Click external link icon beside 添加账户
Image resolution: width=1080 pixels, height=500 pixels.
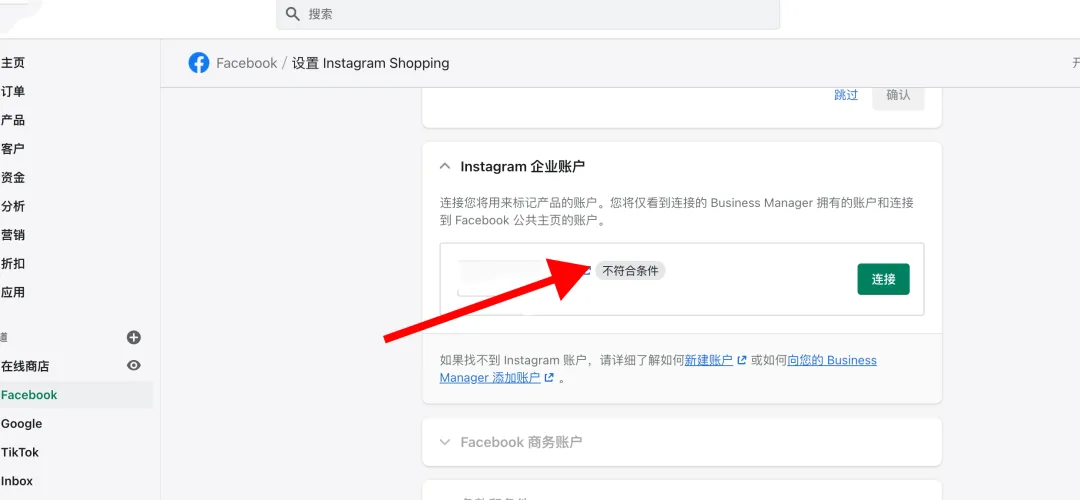coord(549,377)
